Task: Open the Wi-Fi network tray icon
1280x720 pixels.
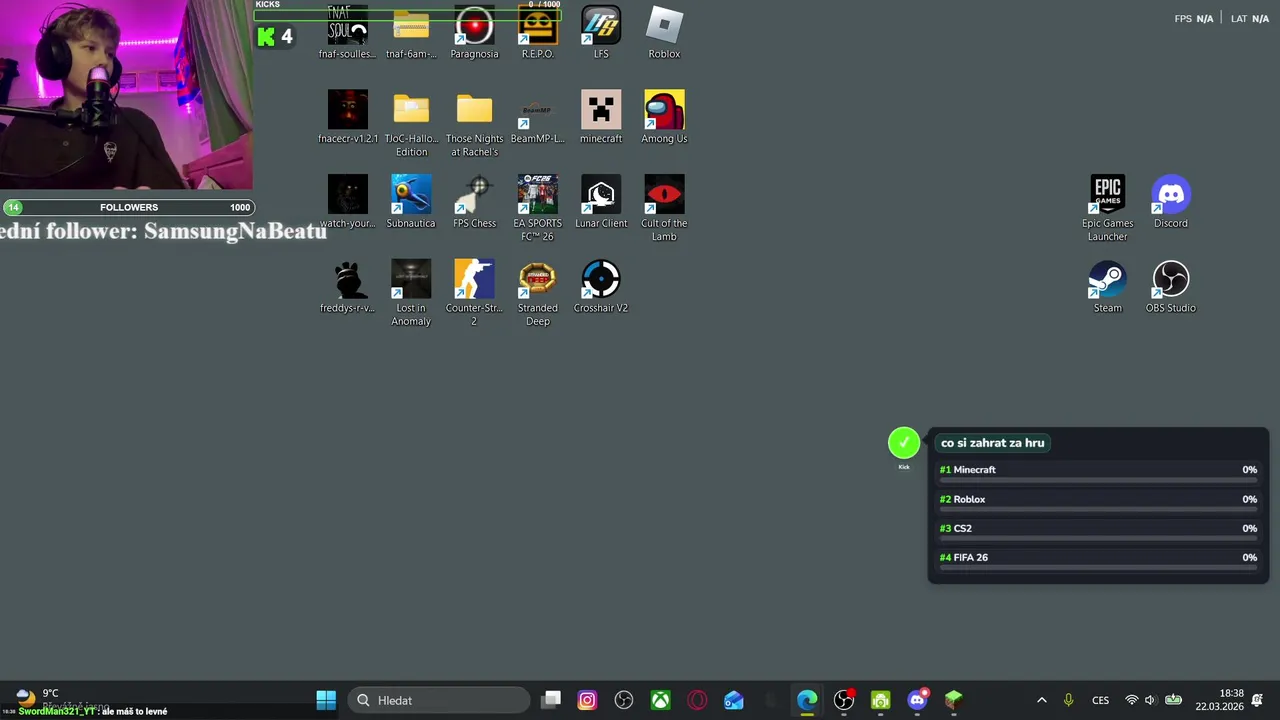Action: [1131, 700]
